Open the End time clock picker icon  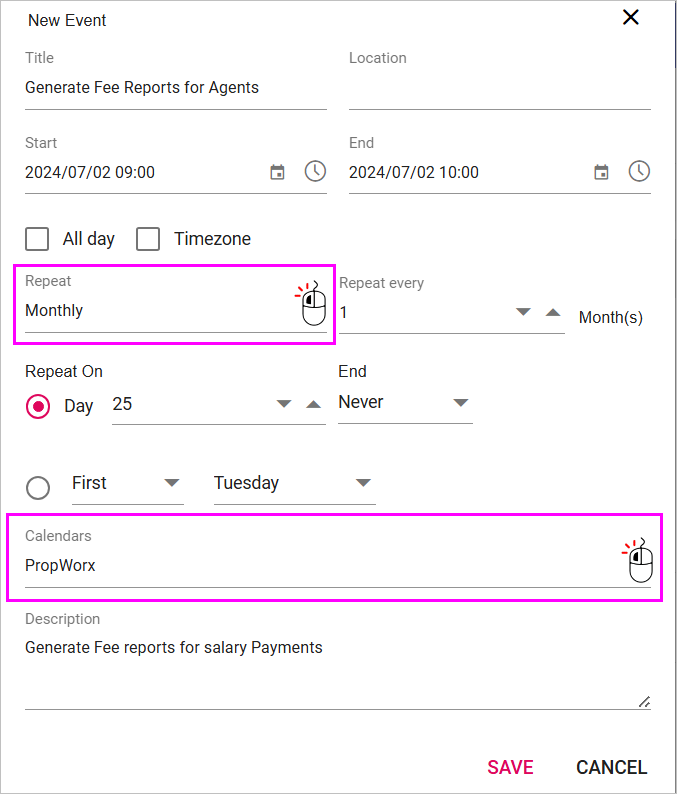(639, 171)
